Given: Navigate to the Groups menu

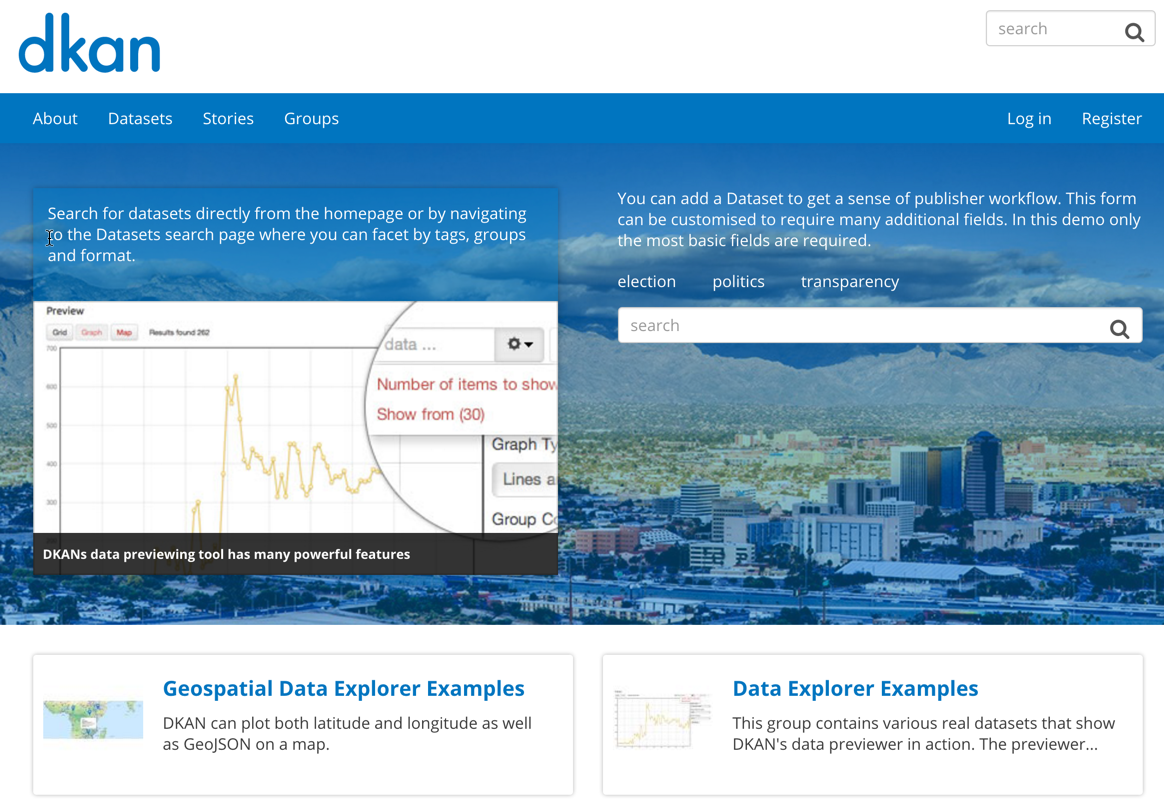Looking at the screenshot, I should pyautogui.click(x=311, y=119).
